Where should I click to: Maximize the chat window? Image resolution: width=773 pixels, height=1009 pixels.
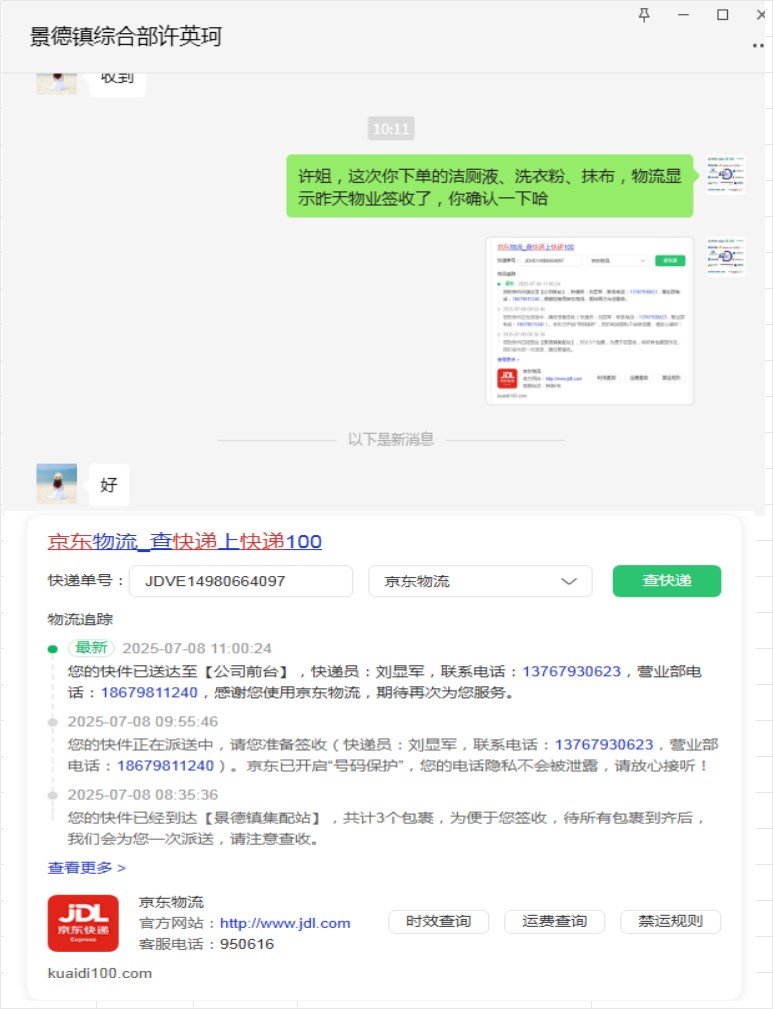[723, 15]
